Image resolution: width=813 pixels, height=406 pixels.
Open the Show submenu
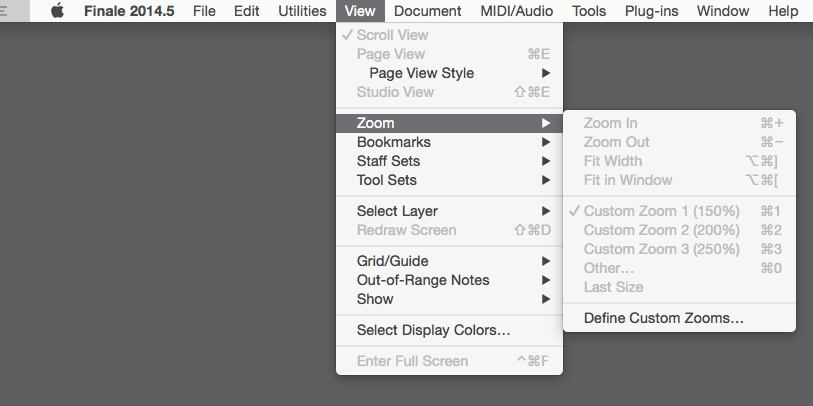point(375,299)
